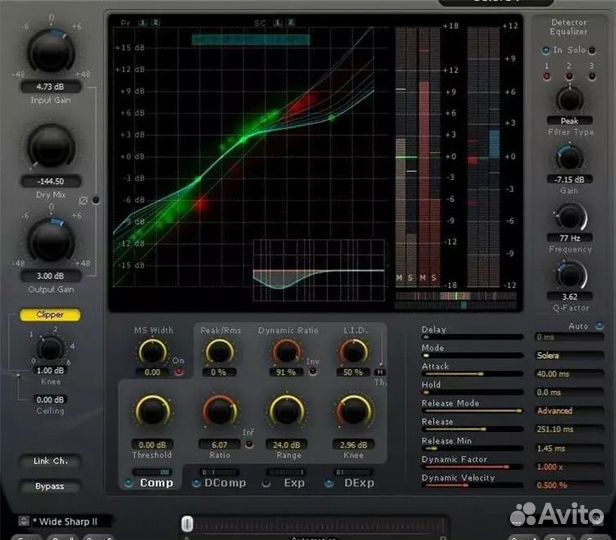
Task: Click the Output Gain 3.00 dB value
Action: 50,276
